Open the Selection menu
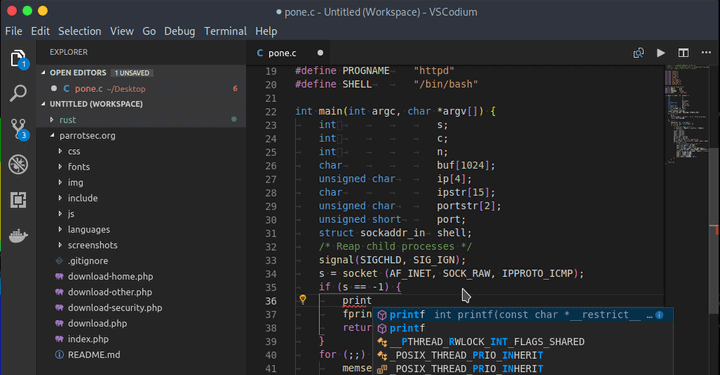 tap(79, 31)
